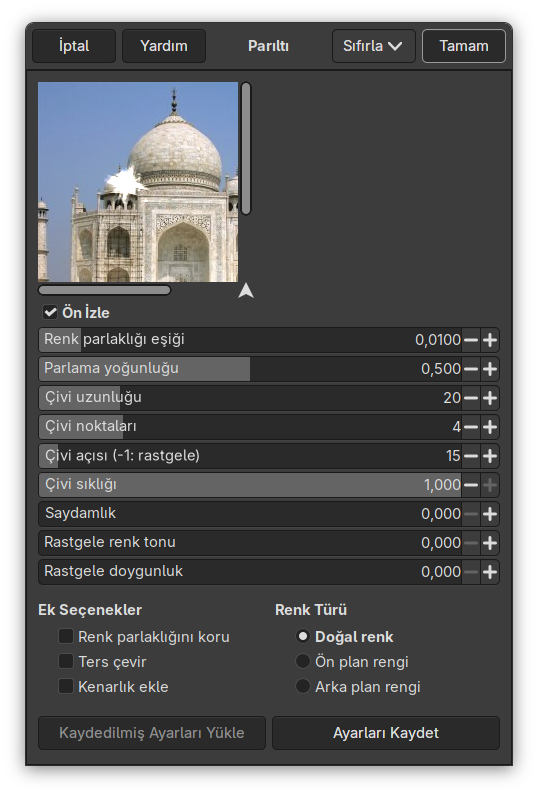
Task: Increase Saydamlık with plus icon
Action: coord(489,514)
